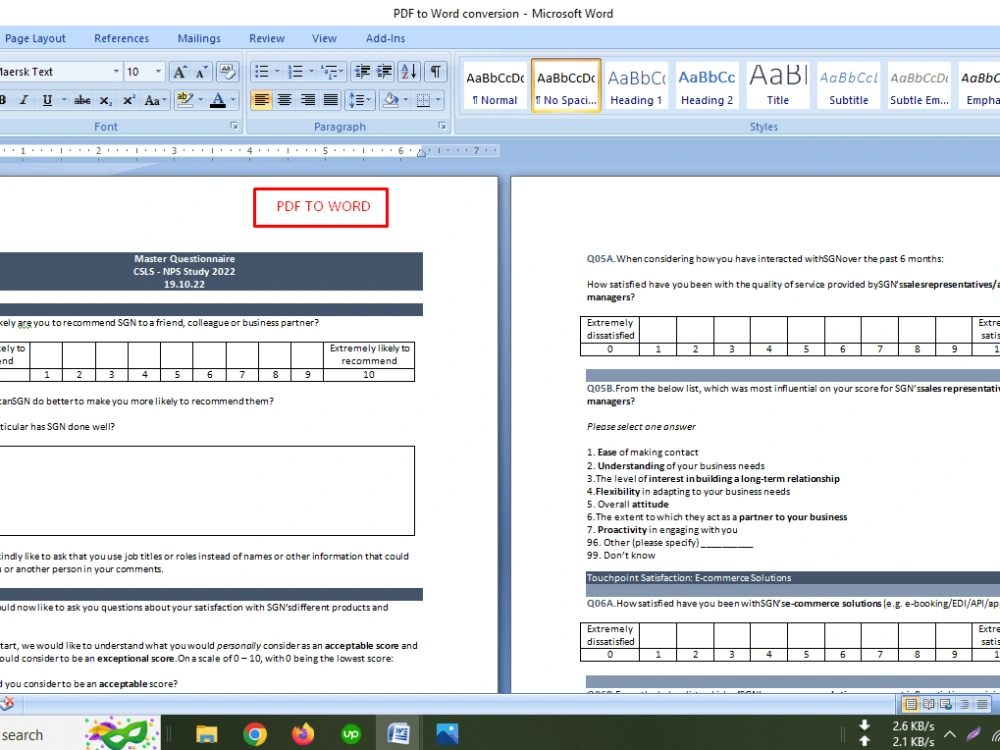
Task: Open Google Chrome from taskbar
Action: click(x=254, y=734)
